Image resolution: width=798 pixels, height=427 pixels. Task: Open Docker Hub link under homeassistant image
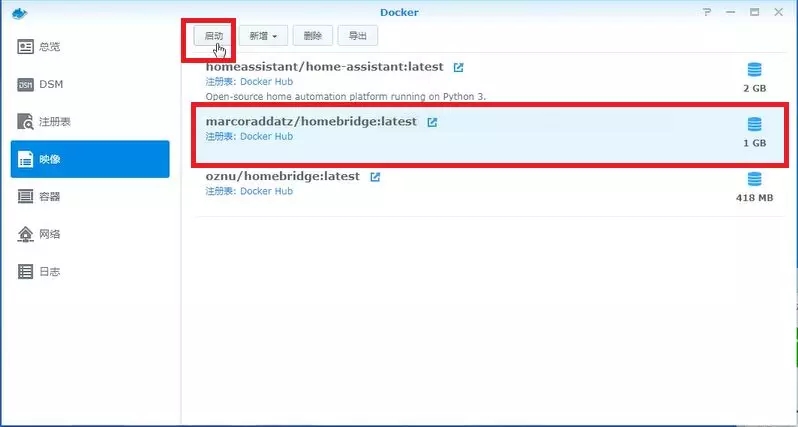tap(266, 81)
